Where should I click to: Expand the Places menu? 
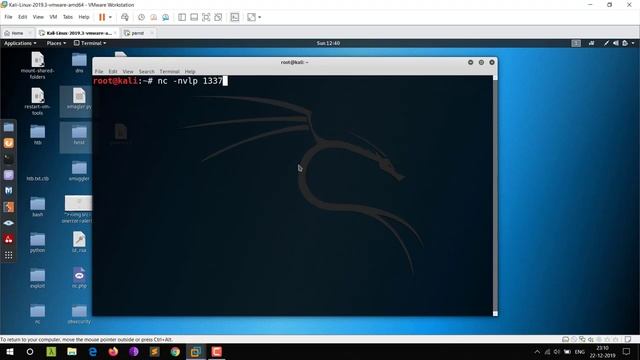click(x=56, y=43)
